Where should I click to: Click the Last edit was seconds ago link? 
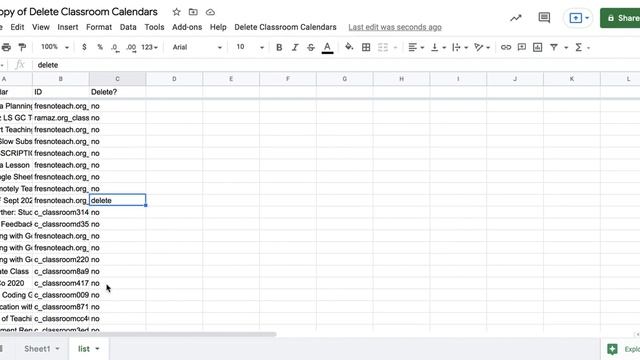pos(395,27)
